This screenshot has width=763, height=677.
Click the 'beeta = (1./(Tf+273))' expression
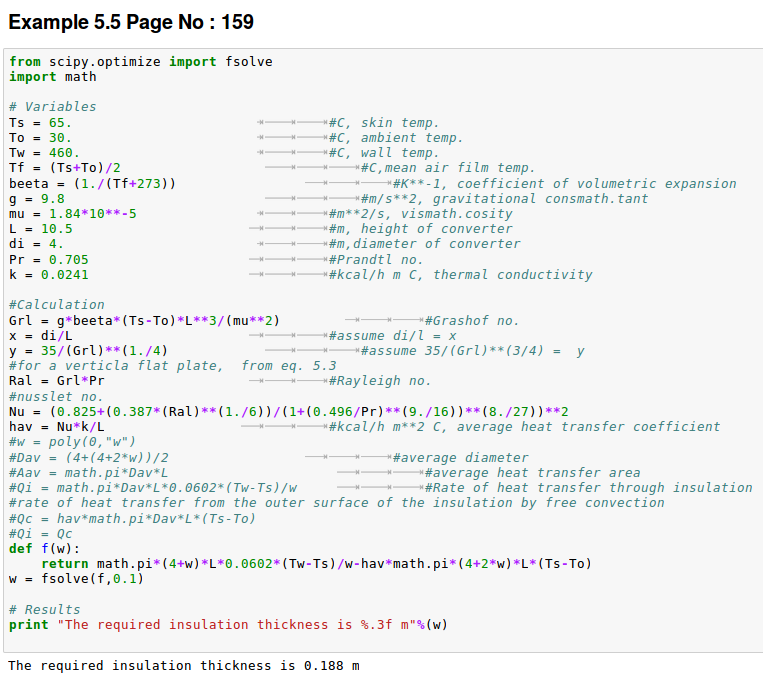point(92,184)
